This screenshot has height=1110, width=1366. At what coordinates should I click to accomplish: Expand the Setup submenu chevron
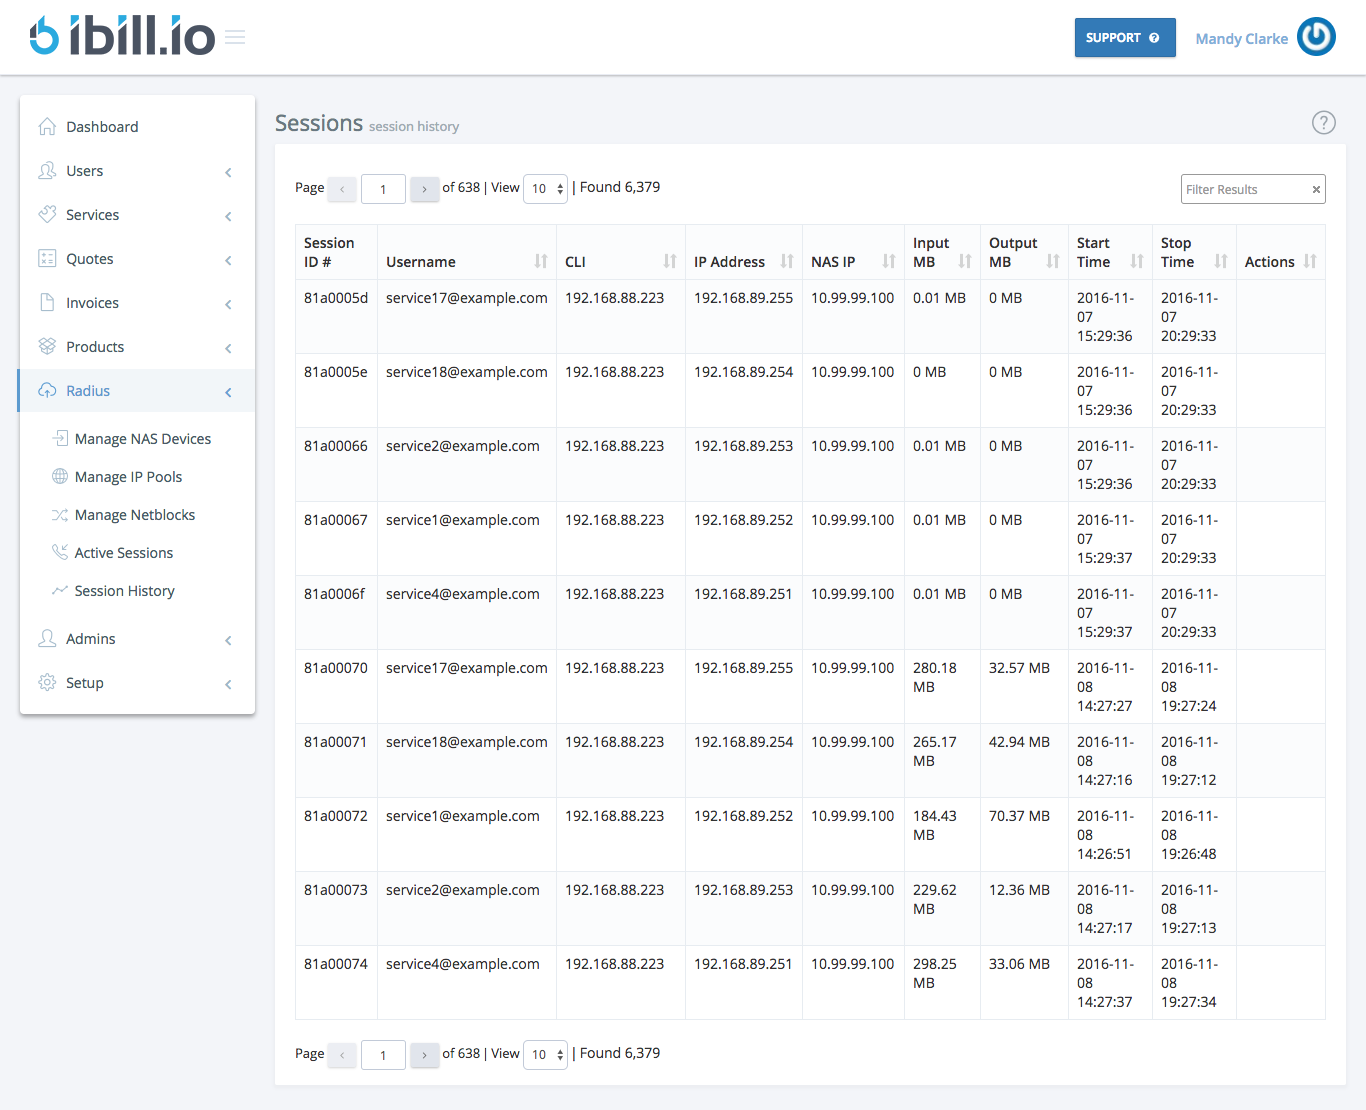[x=228, y=684]
